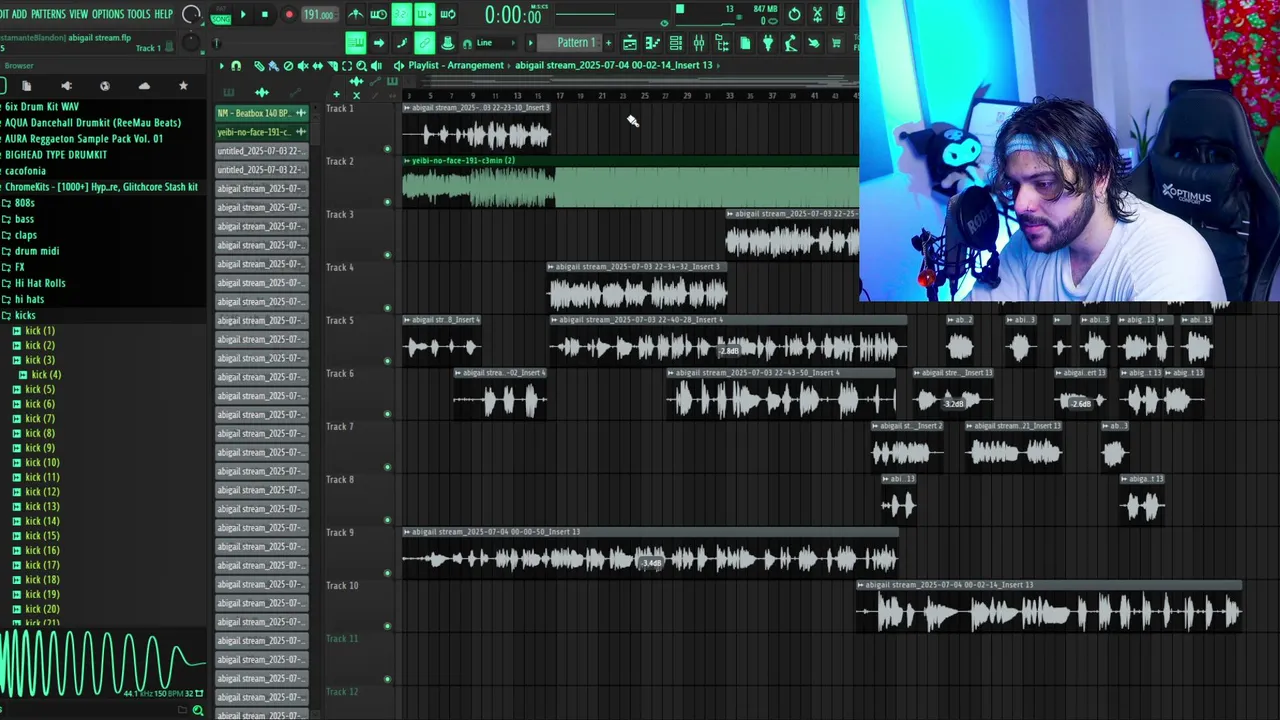
Task: Toggle the PAT/SONG mode switch
Action: [221, 15]
